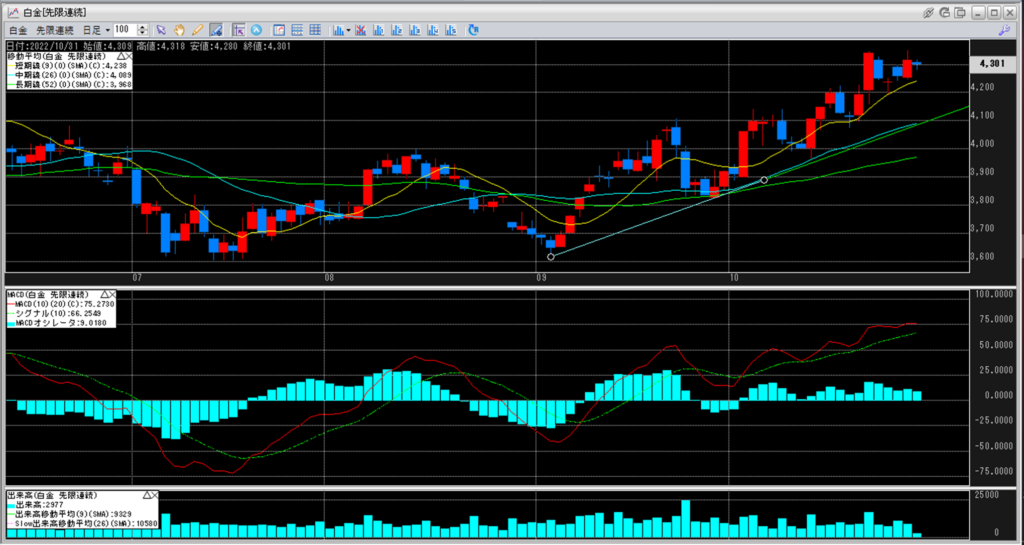Click the 白金 symbol menu item
This screenshot has height=545, width=1024.
17,31
